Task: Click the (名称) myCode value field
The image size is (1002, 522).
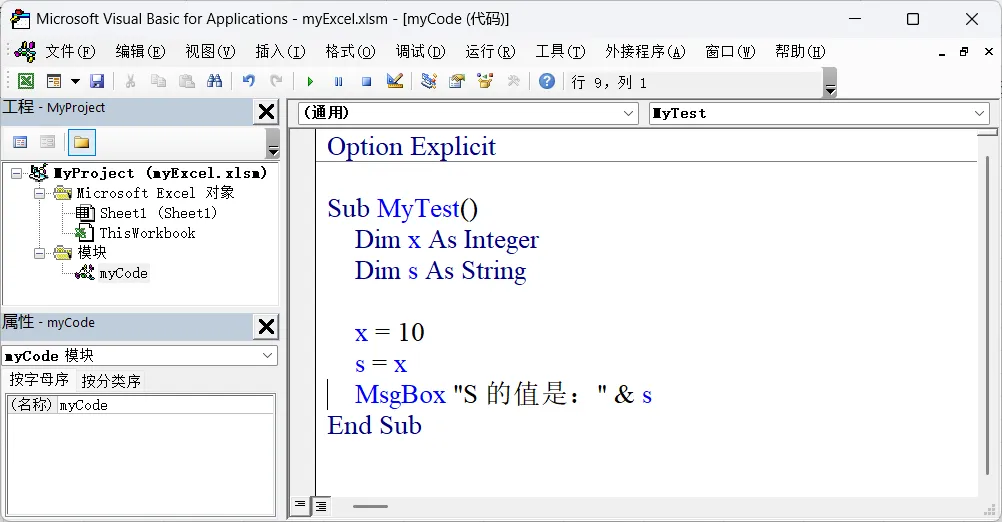Action: pos(165,405)
